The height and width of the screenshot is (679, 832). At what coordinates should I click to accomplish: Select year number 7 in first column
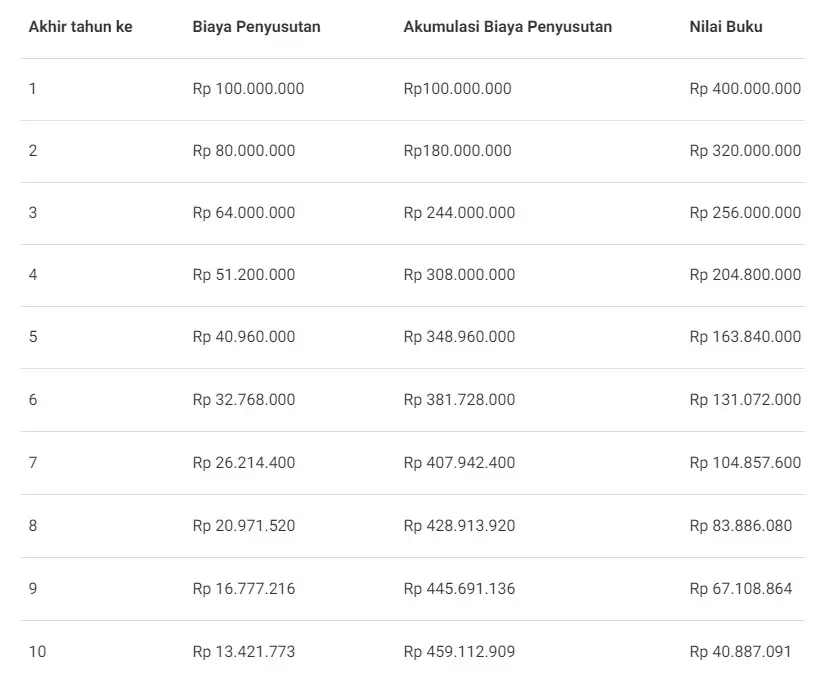pos(33,462)
